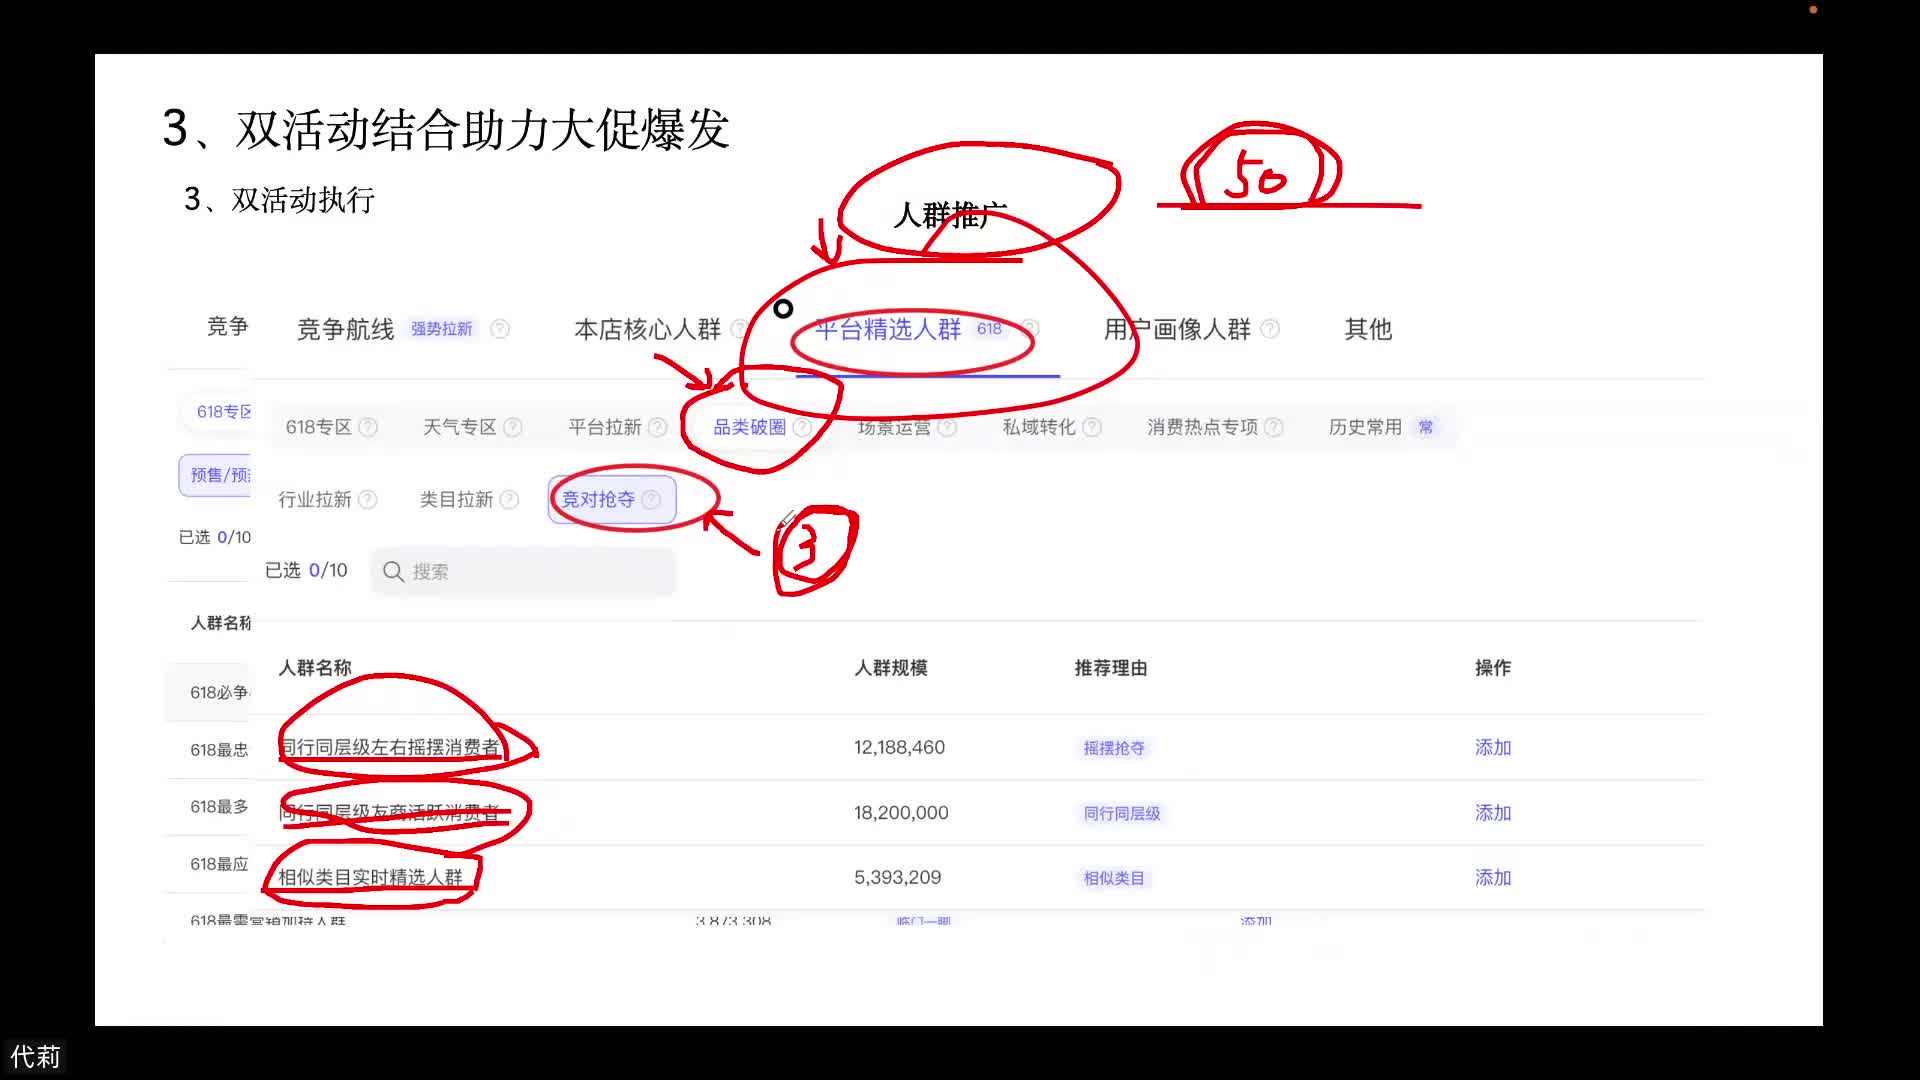Open the 竞争航线 tab
Image resolution: width=1920 pixels, height=1080 pixels.
[344, 330]
